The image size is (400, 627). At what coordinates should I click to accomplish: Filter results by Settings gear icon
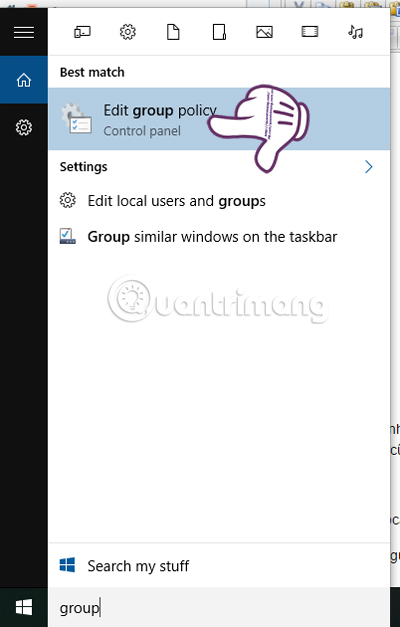128,32
